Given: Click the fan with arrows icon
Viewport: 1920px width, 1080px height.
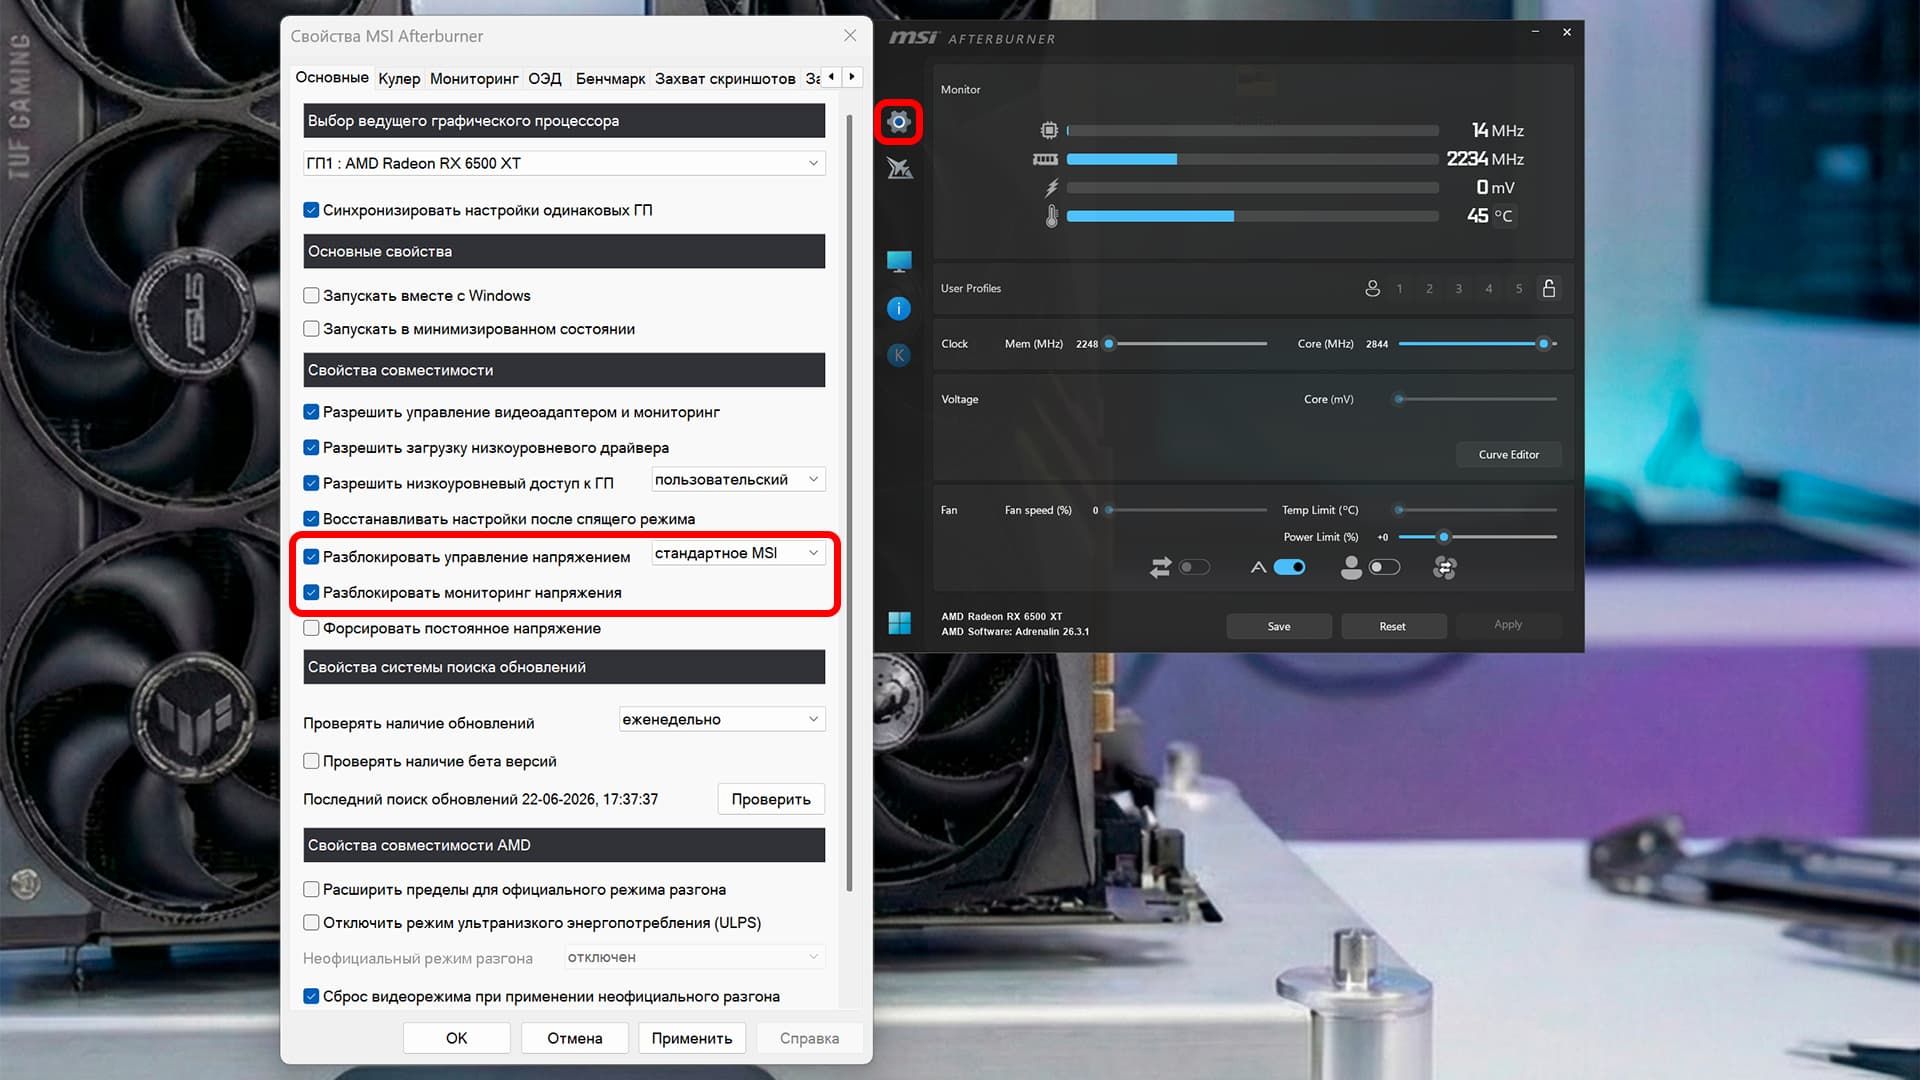Looking at the screenshot, I should [x=1444, y=568].
